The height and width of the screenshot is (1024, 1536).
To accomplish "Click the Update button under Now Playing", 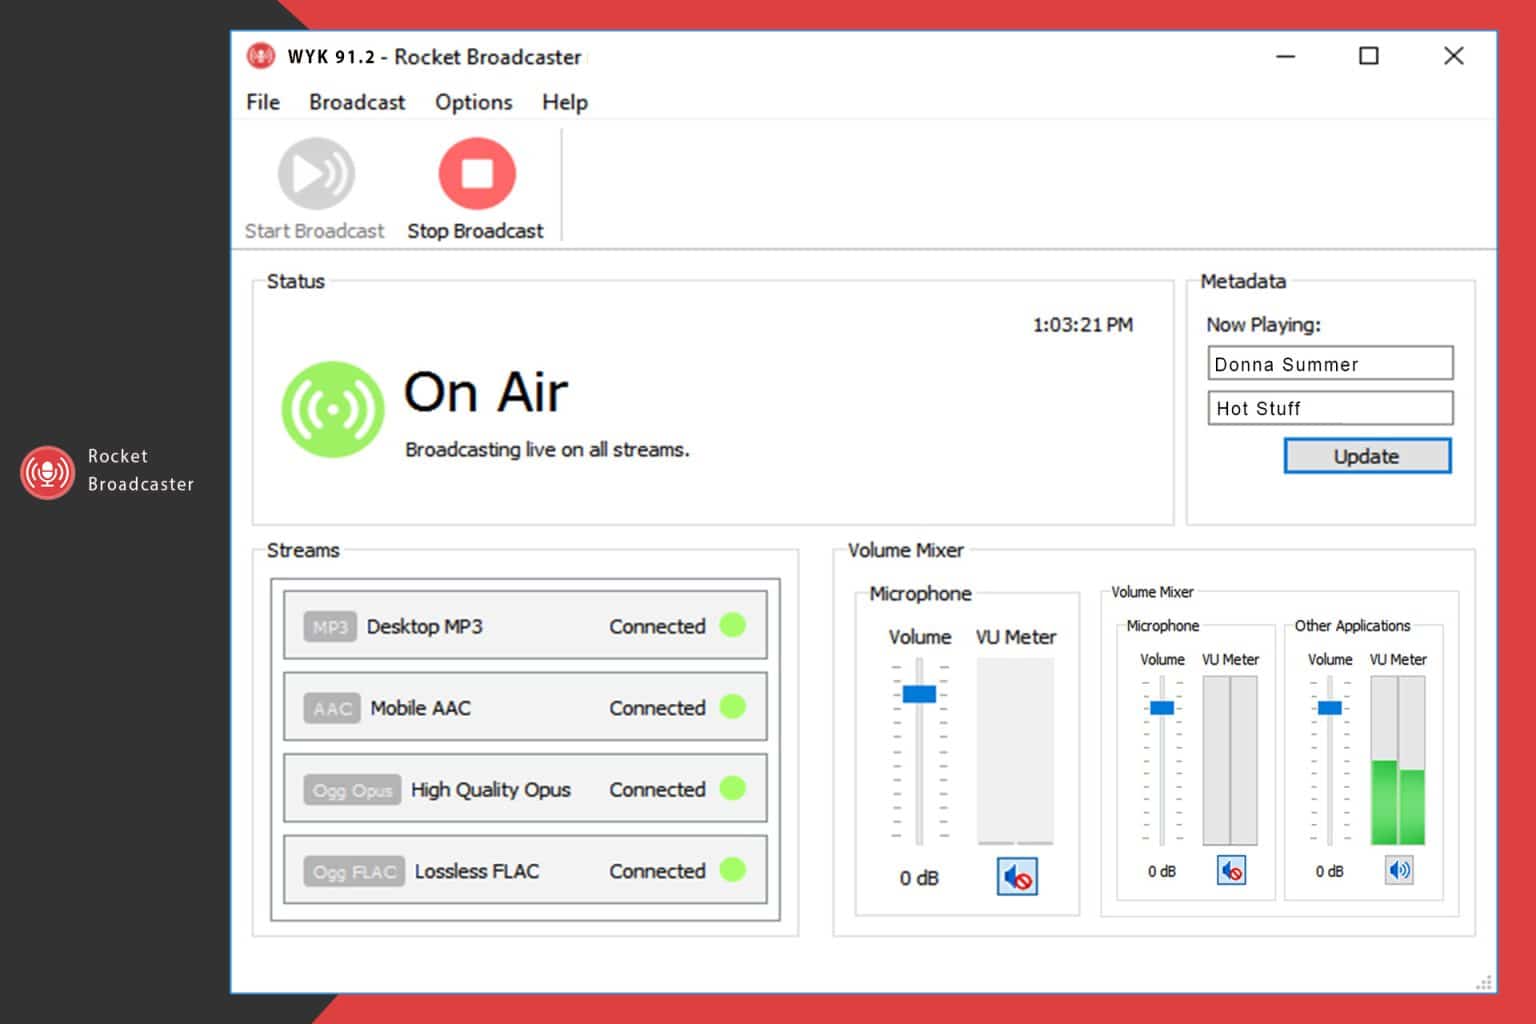I will coord(1367,456).
